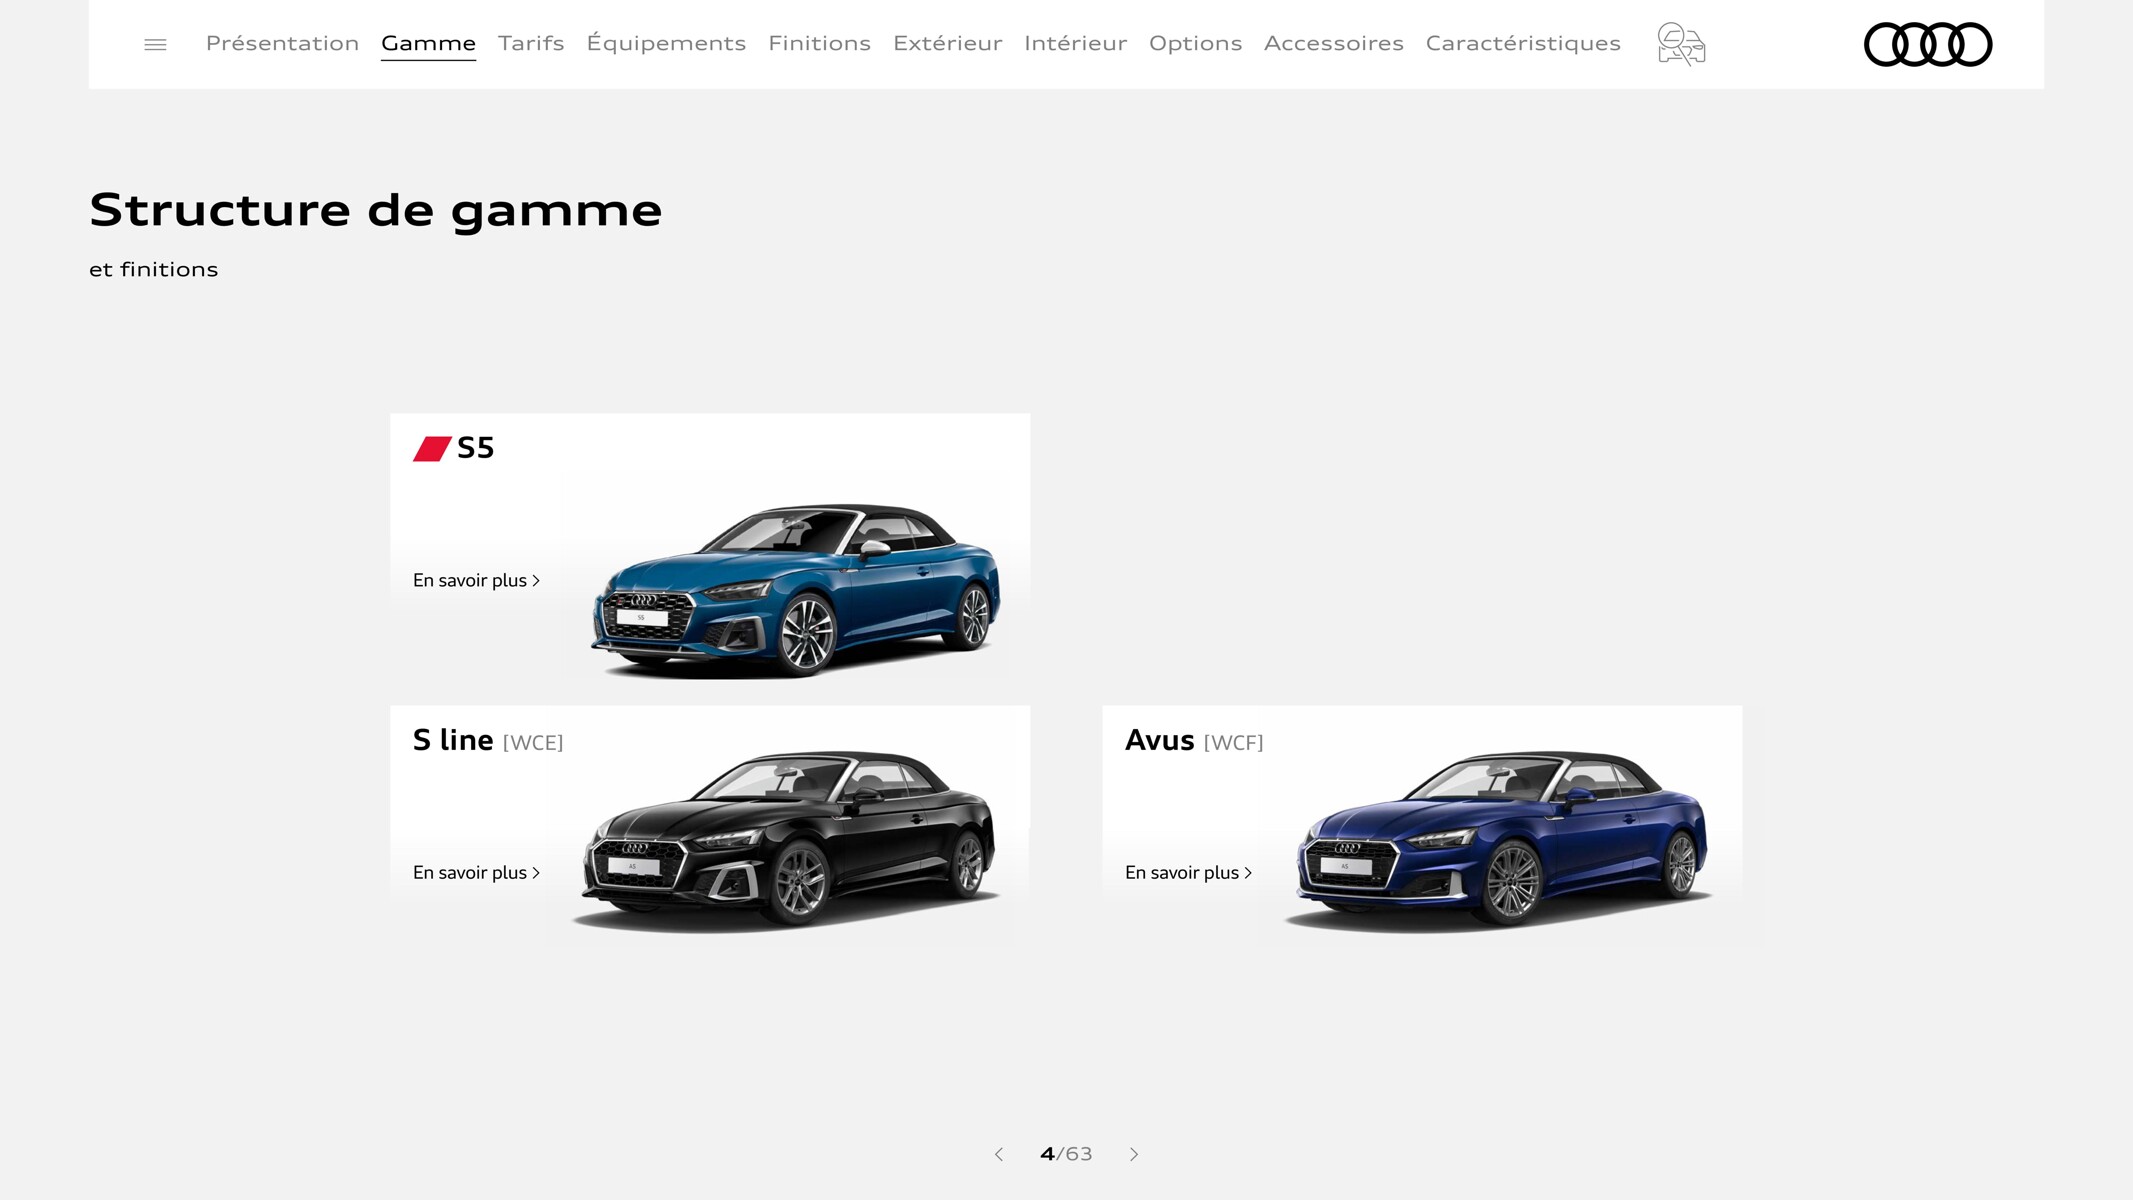The height and width of the screenshot is (1200, 2133).
Task: Click En savoir plus for S line
Action: point(476,872)
